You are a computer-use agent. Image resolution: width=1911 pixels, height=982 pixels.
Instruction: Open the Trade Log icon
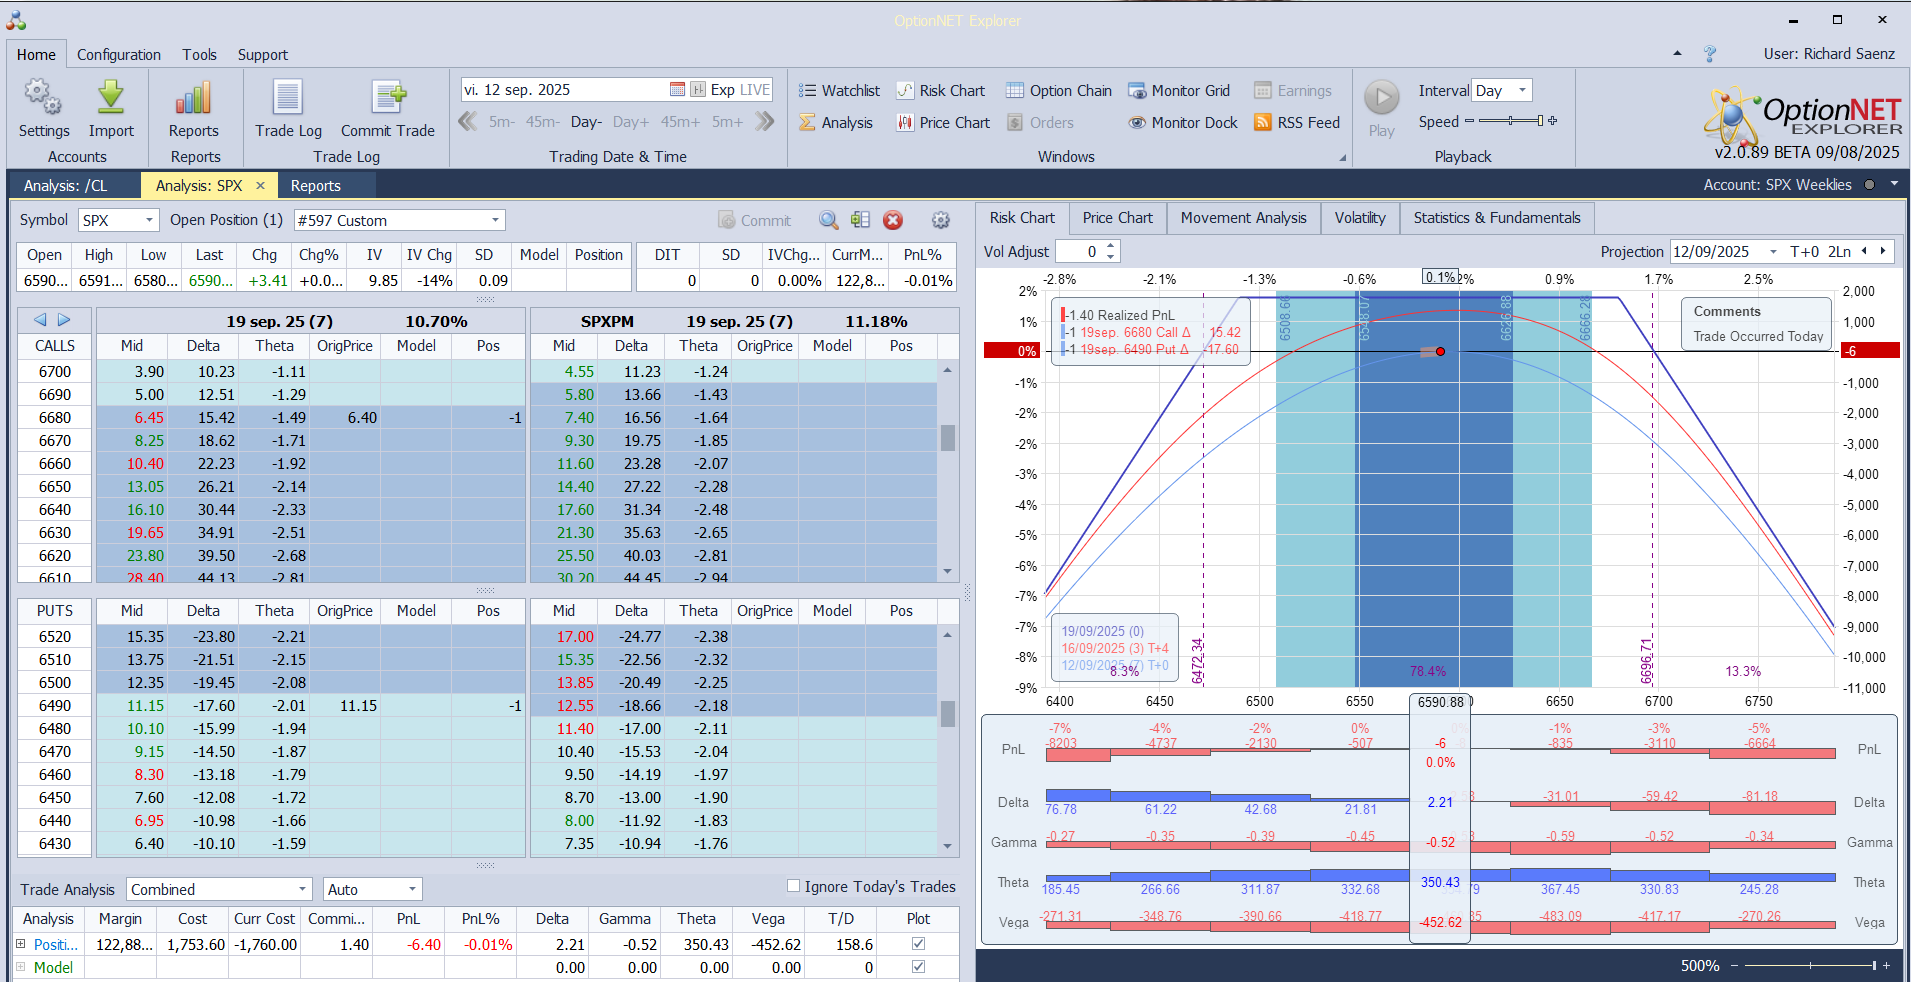pyautogui.click(x=288, y=109)
